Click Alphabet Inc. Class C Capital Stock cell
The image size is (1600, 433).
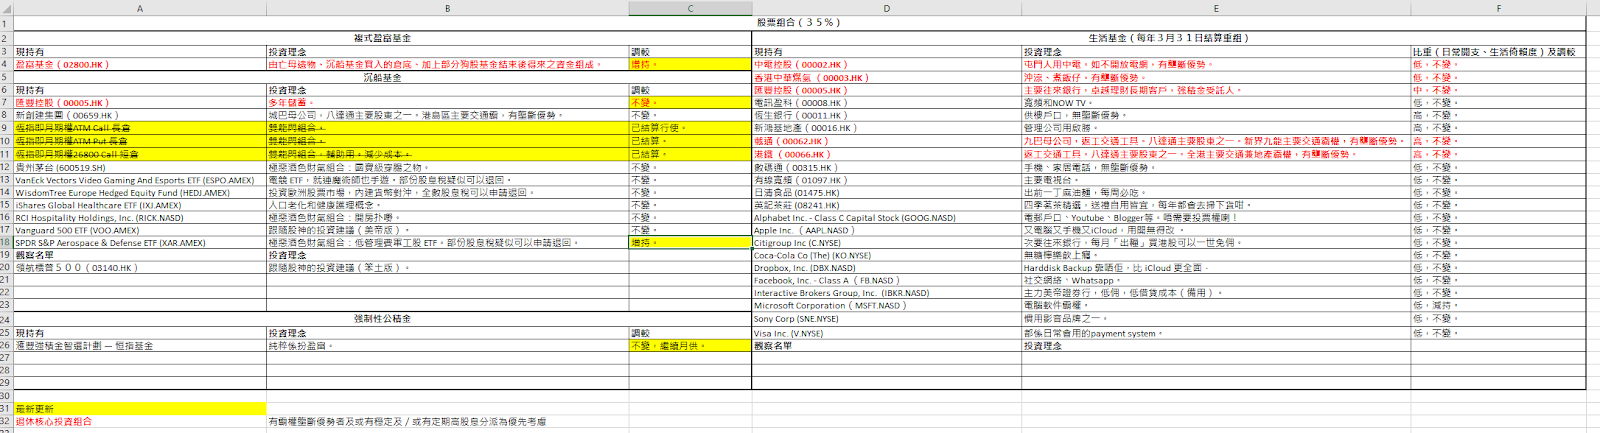point(886,217)
